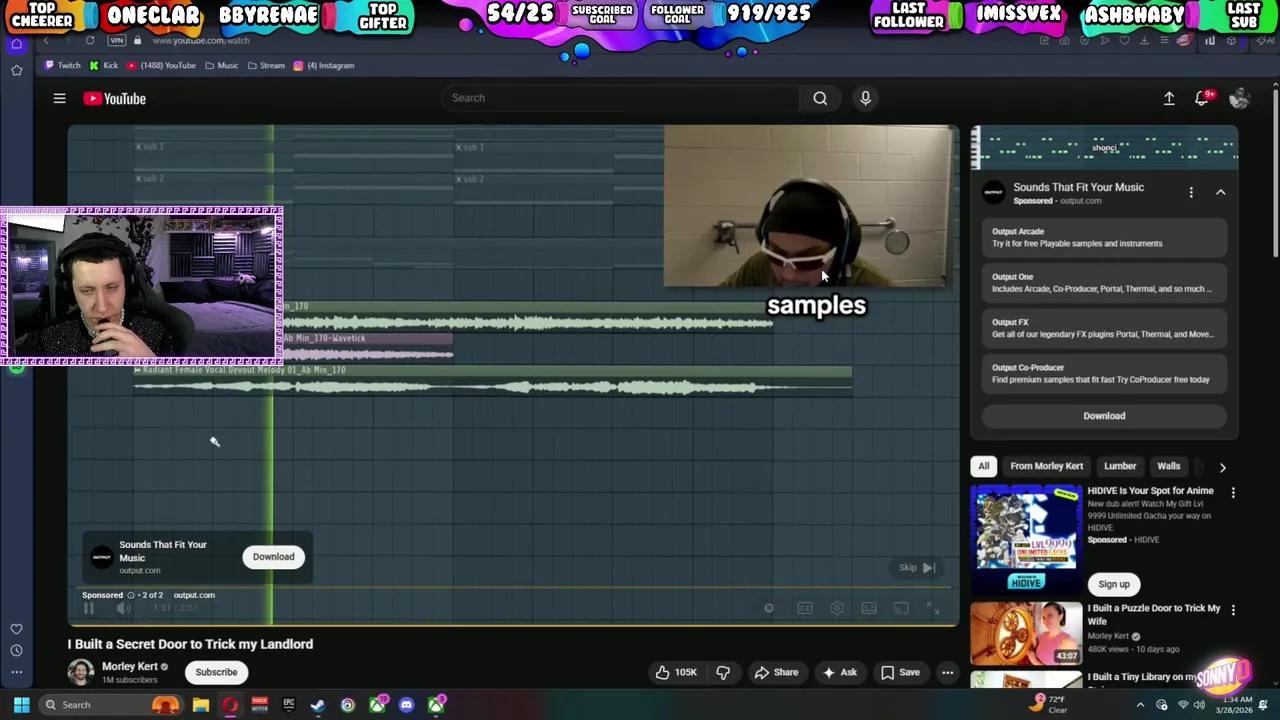
Task: Select the Walls filter chip
Action: [1168, 466]
